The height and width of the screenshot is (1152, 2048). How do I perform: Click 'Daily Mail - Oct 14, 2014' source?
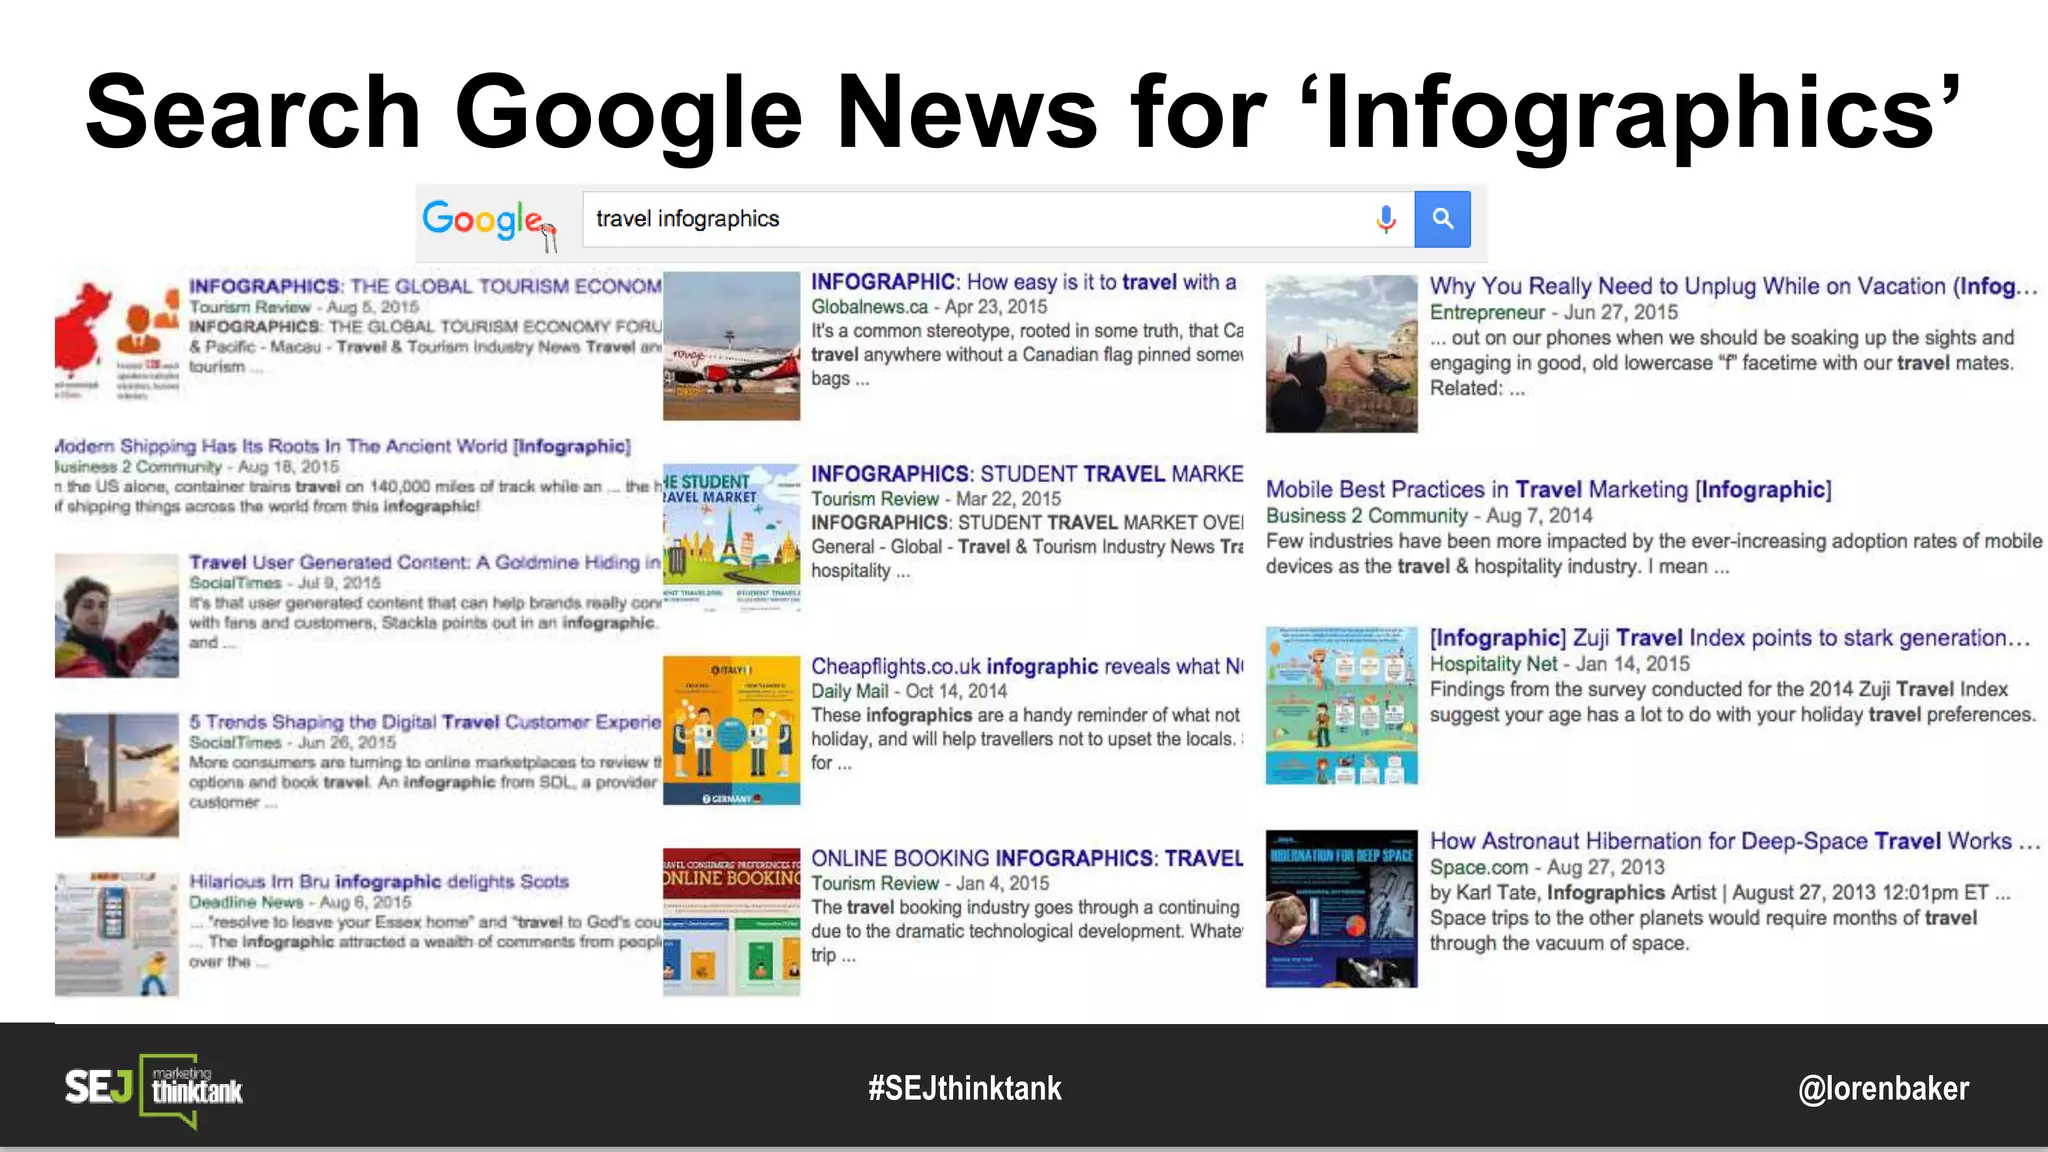tap(909, 691)
